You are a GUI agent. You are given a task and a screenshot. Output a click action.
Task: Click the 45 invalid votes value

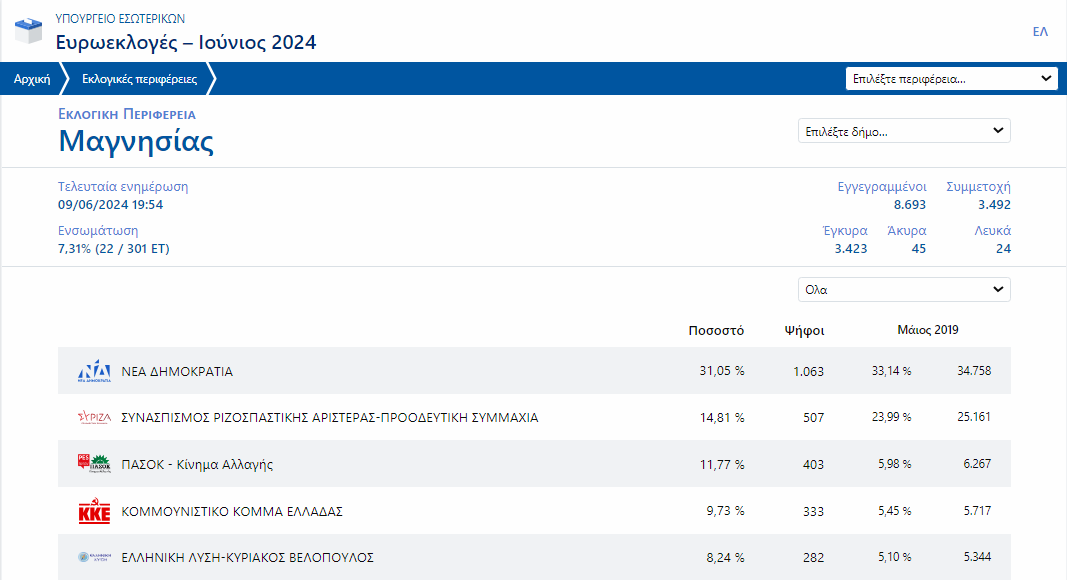919,249
